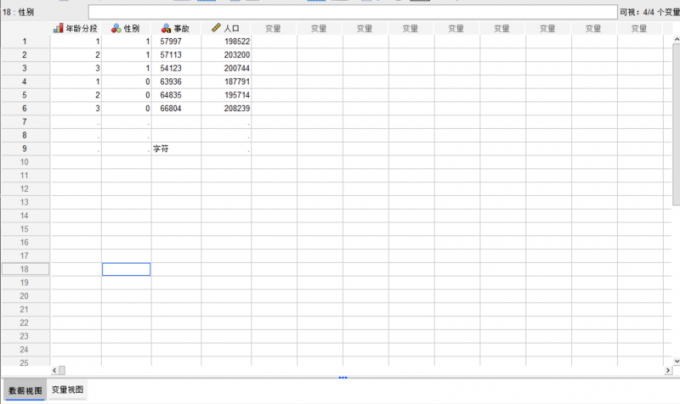Image resolution: width=680 pixels, height=404 pixels.
Task: Select row header number 9
Action: coord(25,148)
